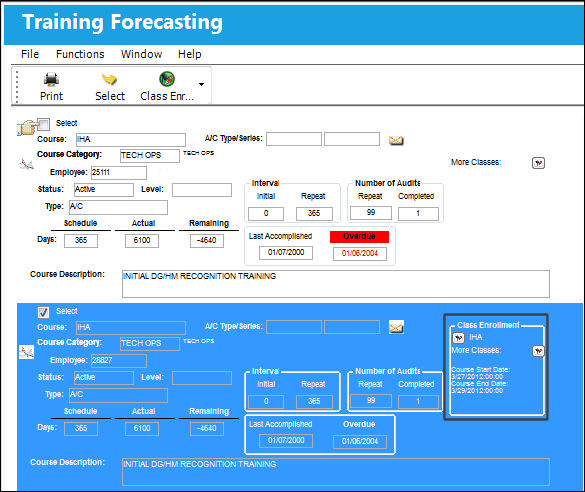The image size is (585, 492).
Task: Click Audits Repeat 99 field in first record
Action: click(x=371, y=213)
